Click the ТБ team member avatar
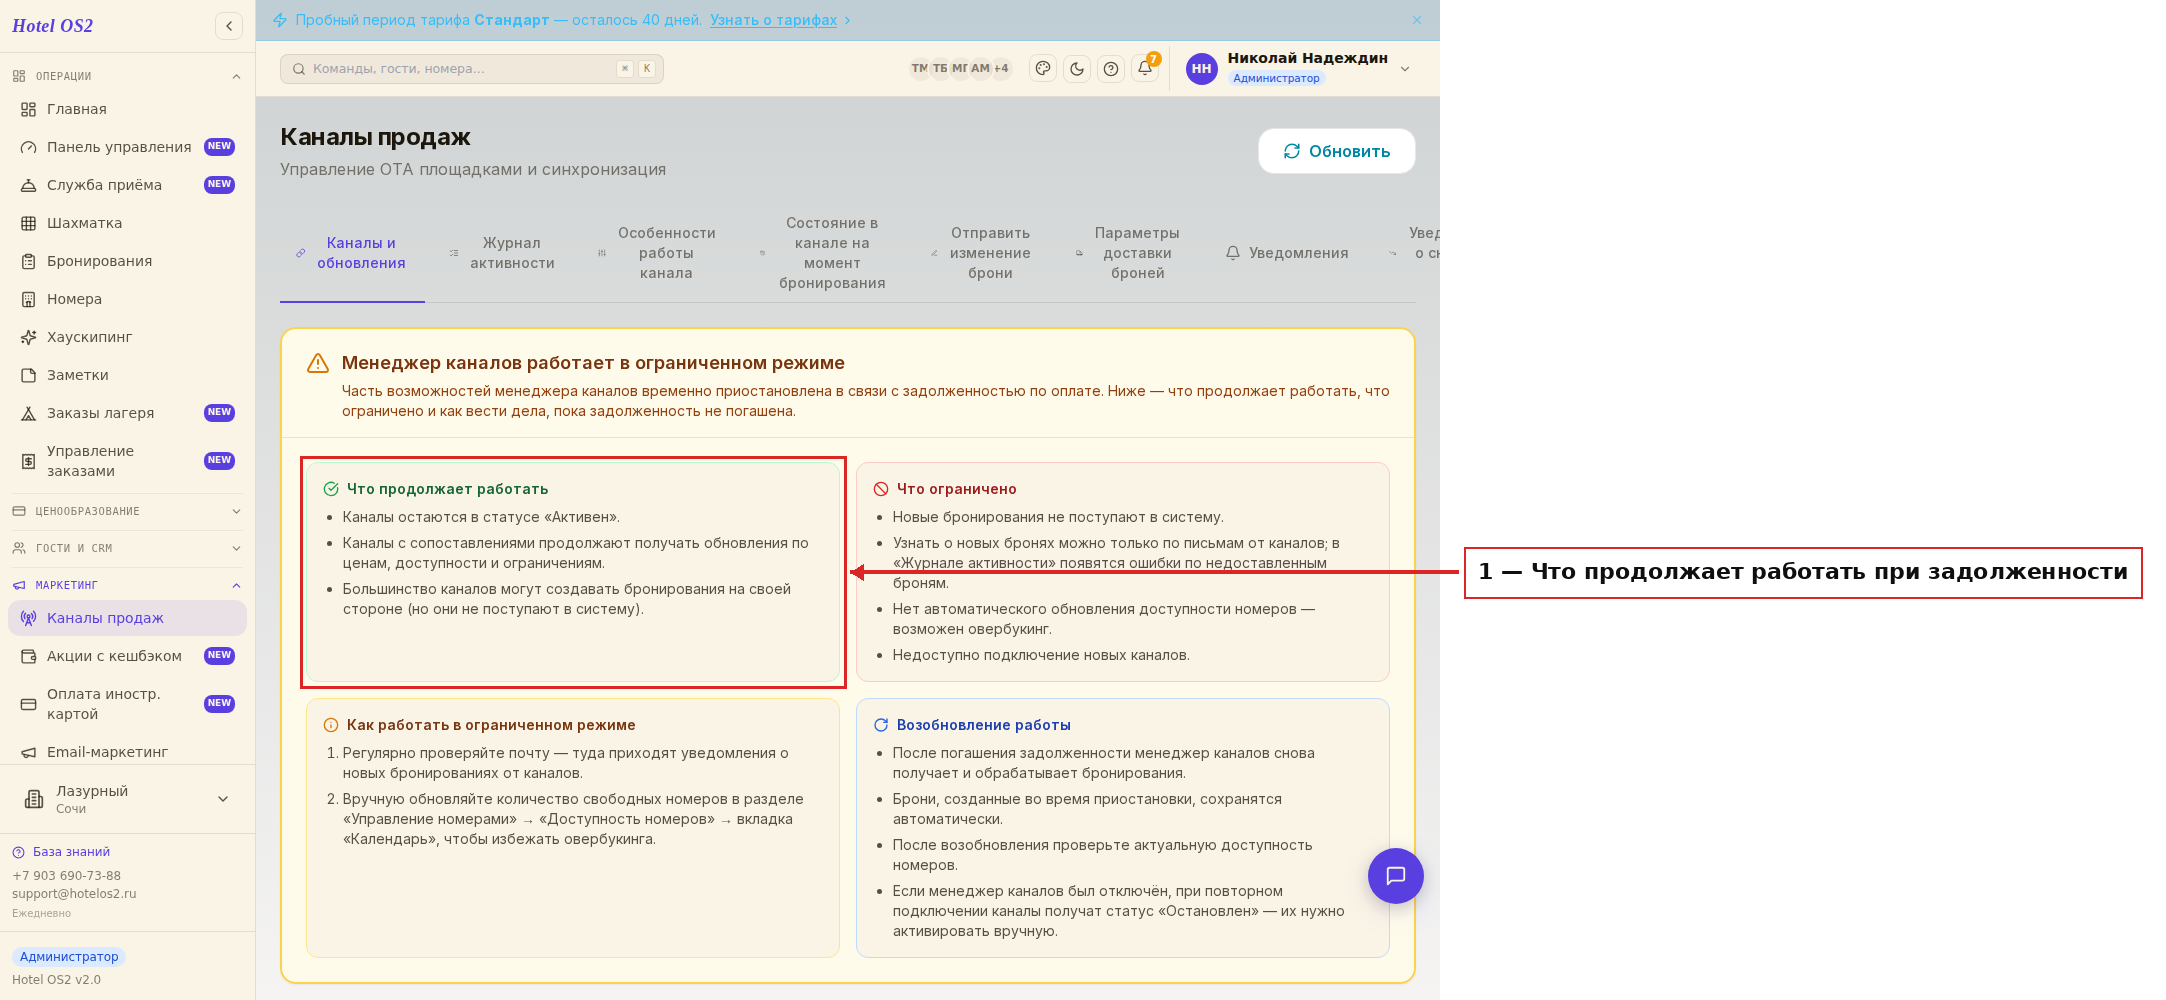Screen dimensions: 2166x1000 [940, 68]
